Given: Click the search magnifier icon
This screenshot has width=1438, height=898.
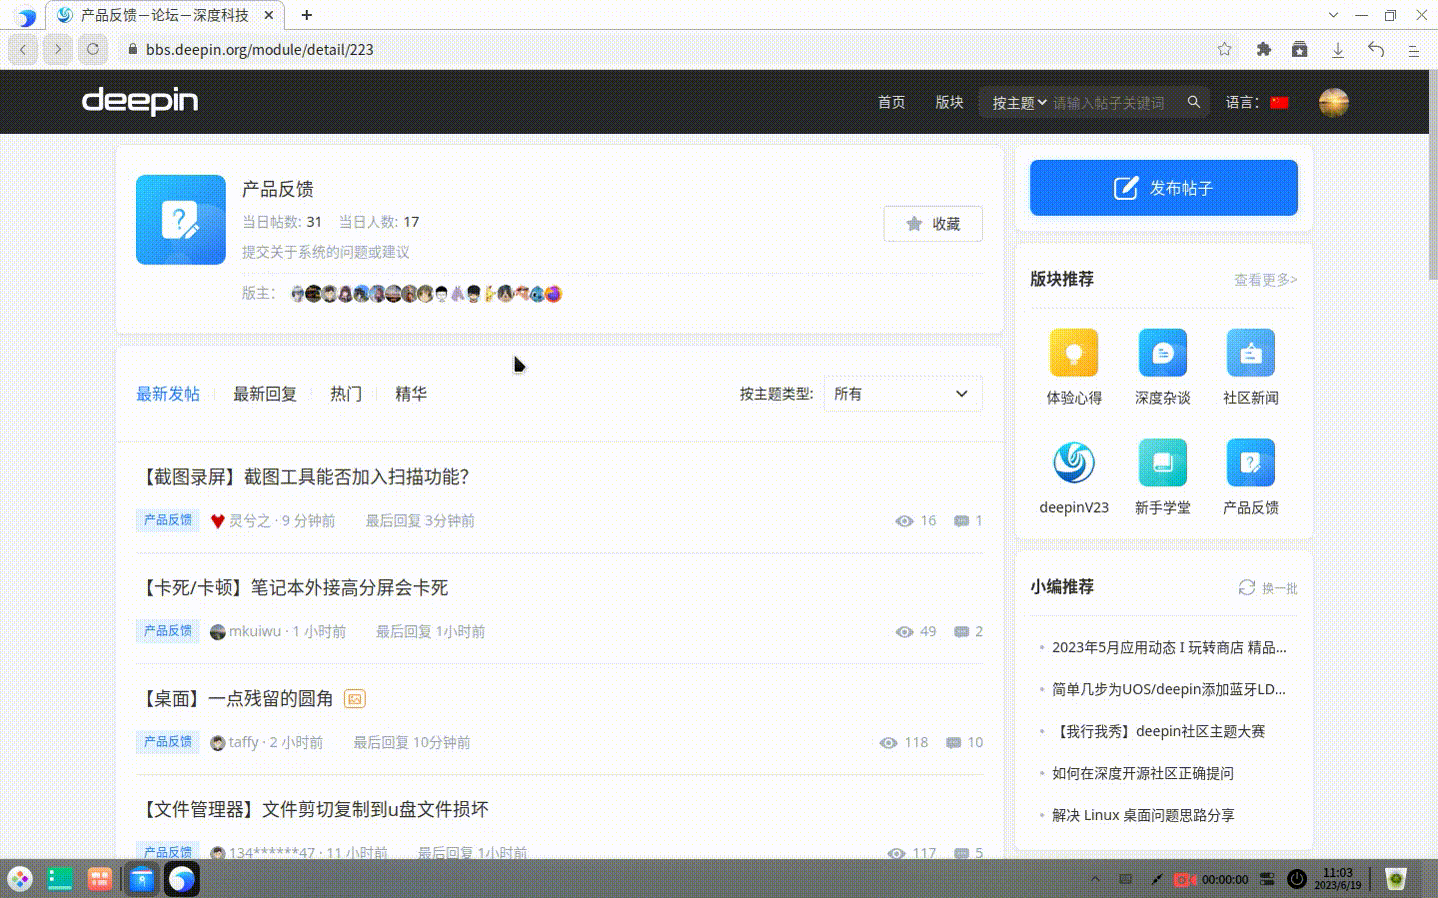Looking at the screenshot, I should point(1193,101).
